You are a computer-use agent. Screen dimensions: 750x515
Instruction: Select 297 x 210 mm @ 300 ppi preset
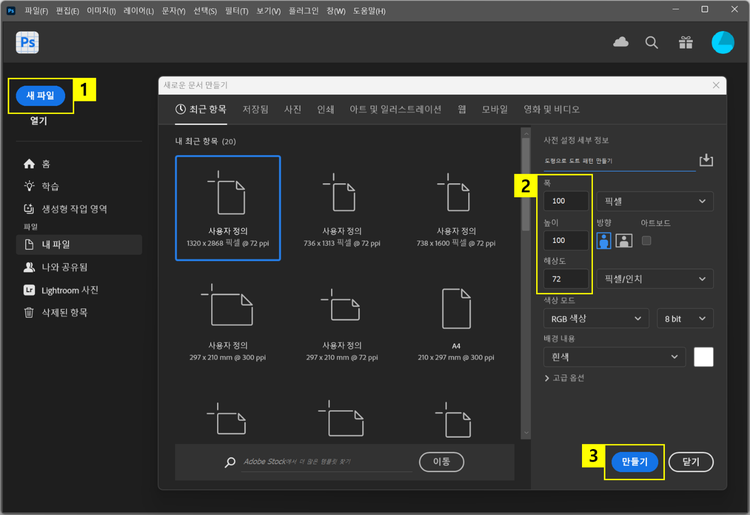[x=228, y=323]
